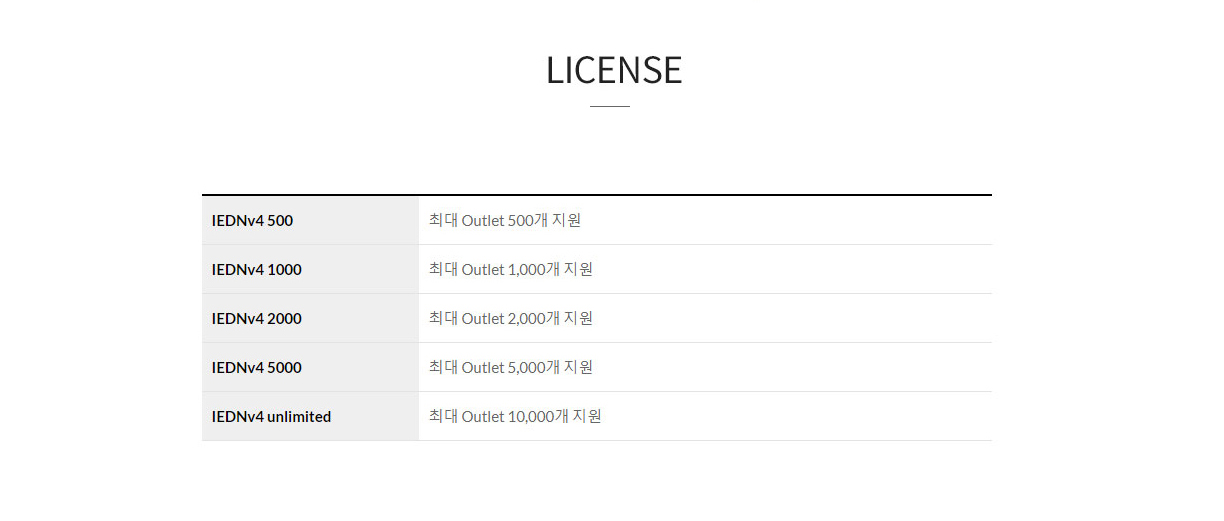Select the description beside IEDNv4 5000
1224x521 pixels.
pyautogui.click(x=511, y=367)
